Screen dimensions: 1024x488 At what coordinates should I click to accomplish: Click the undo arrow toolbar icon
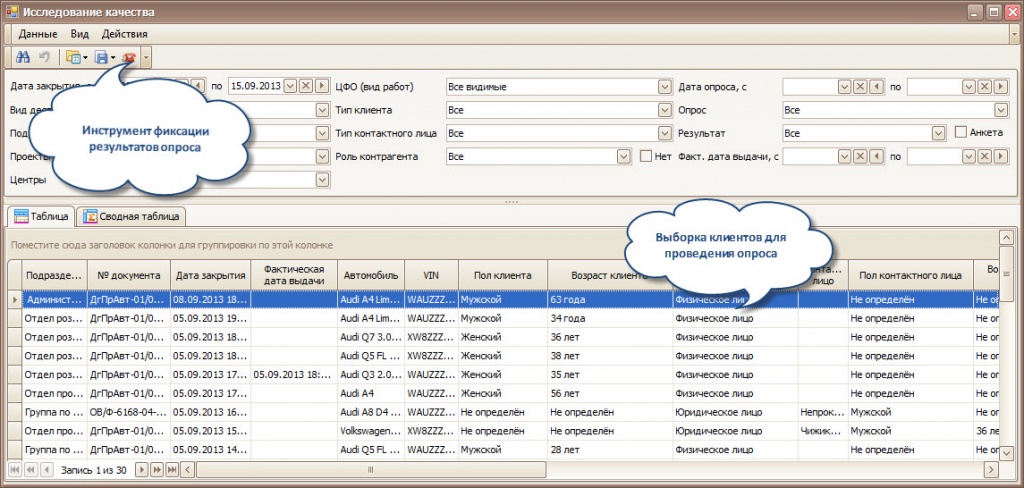[x=42, y=58]
